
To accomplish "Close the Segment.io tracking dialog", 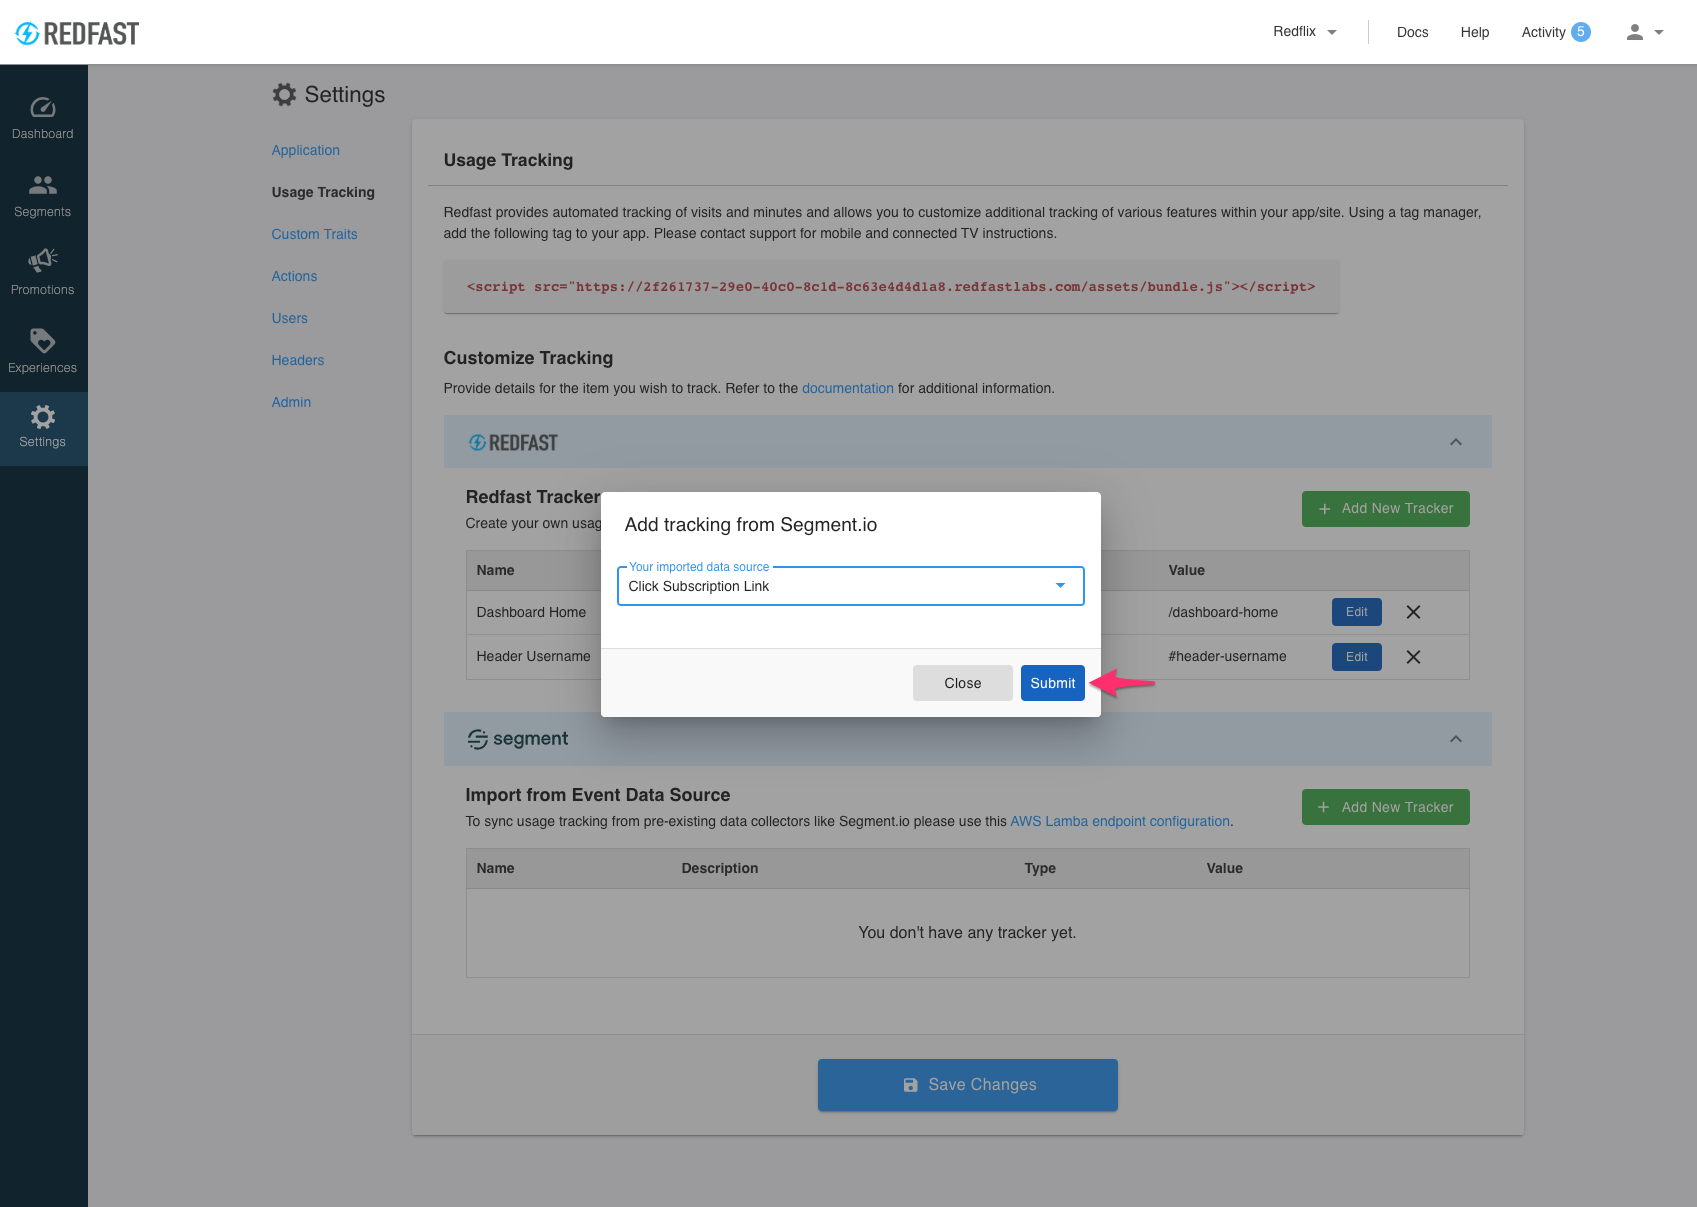I will (x=963, y=683).
